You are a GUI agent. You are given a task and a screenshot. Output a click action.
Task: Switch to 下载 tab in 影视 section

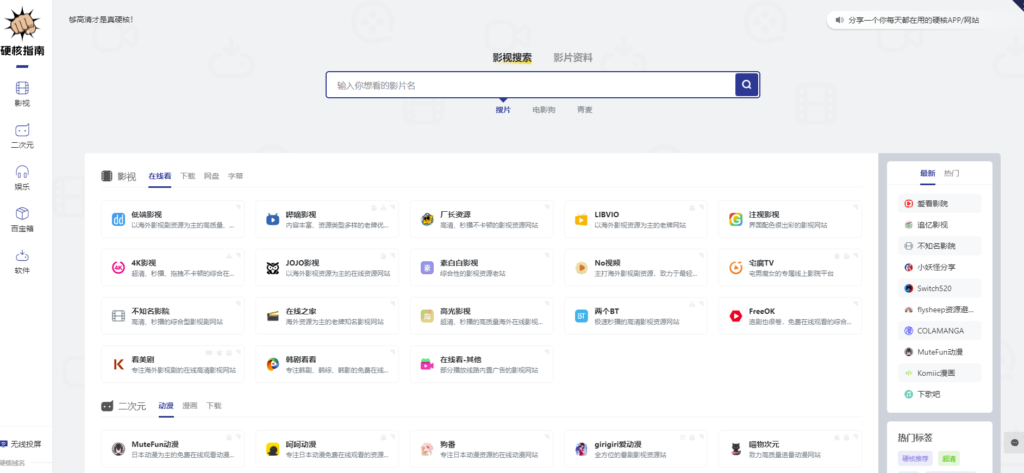click(187, 176)
